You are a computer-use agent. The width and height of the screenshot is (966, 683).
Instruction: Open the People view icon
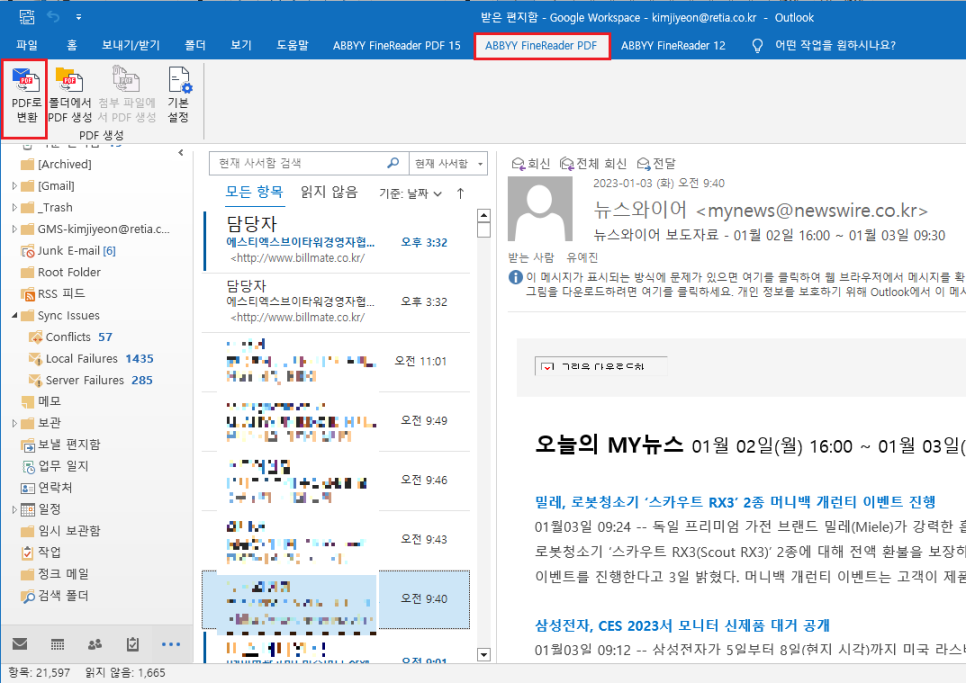(x=95, y=644)
